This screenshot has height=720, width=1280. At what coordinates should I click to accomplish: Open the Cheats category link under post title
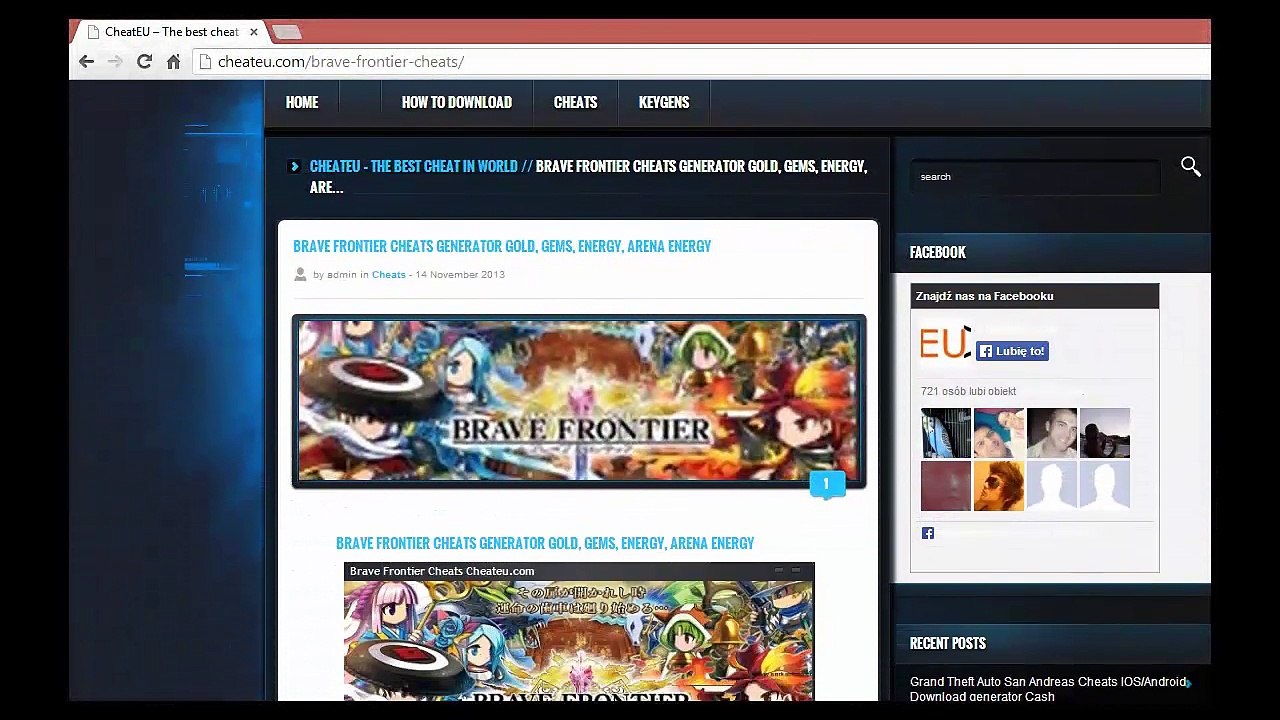pos(389,274)
